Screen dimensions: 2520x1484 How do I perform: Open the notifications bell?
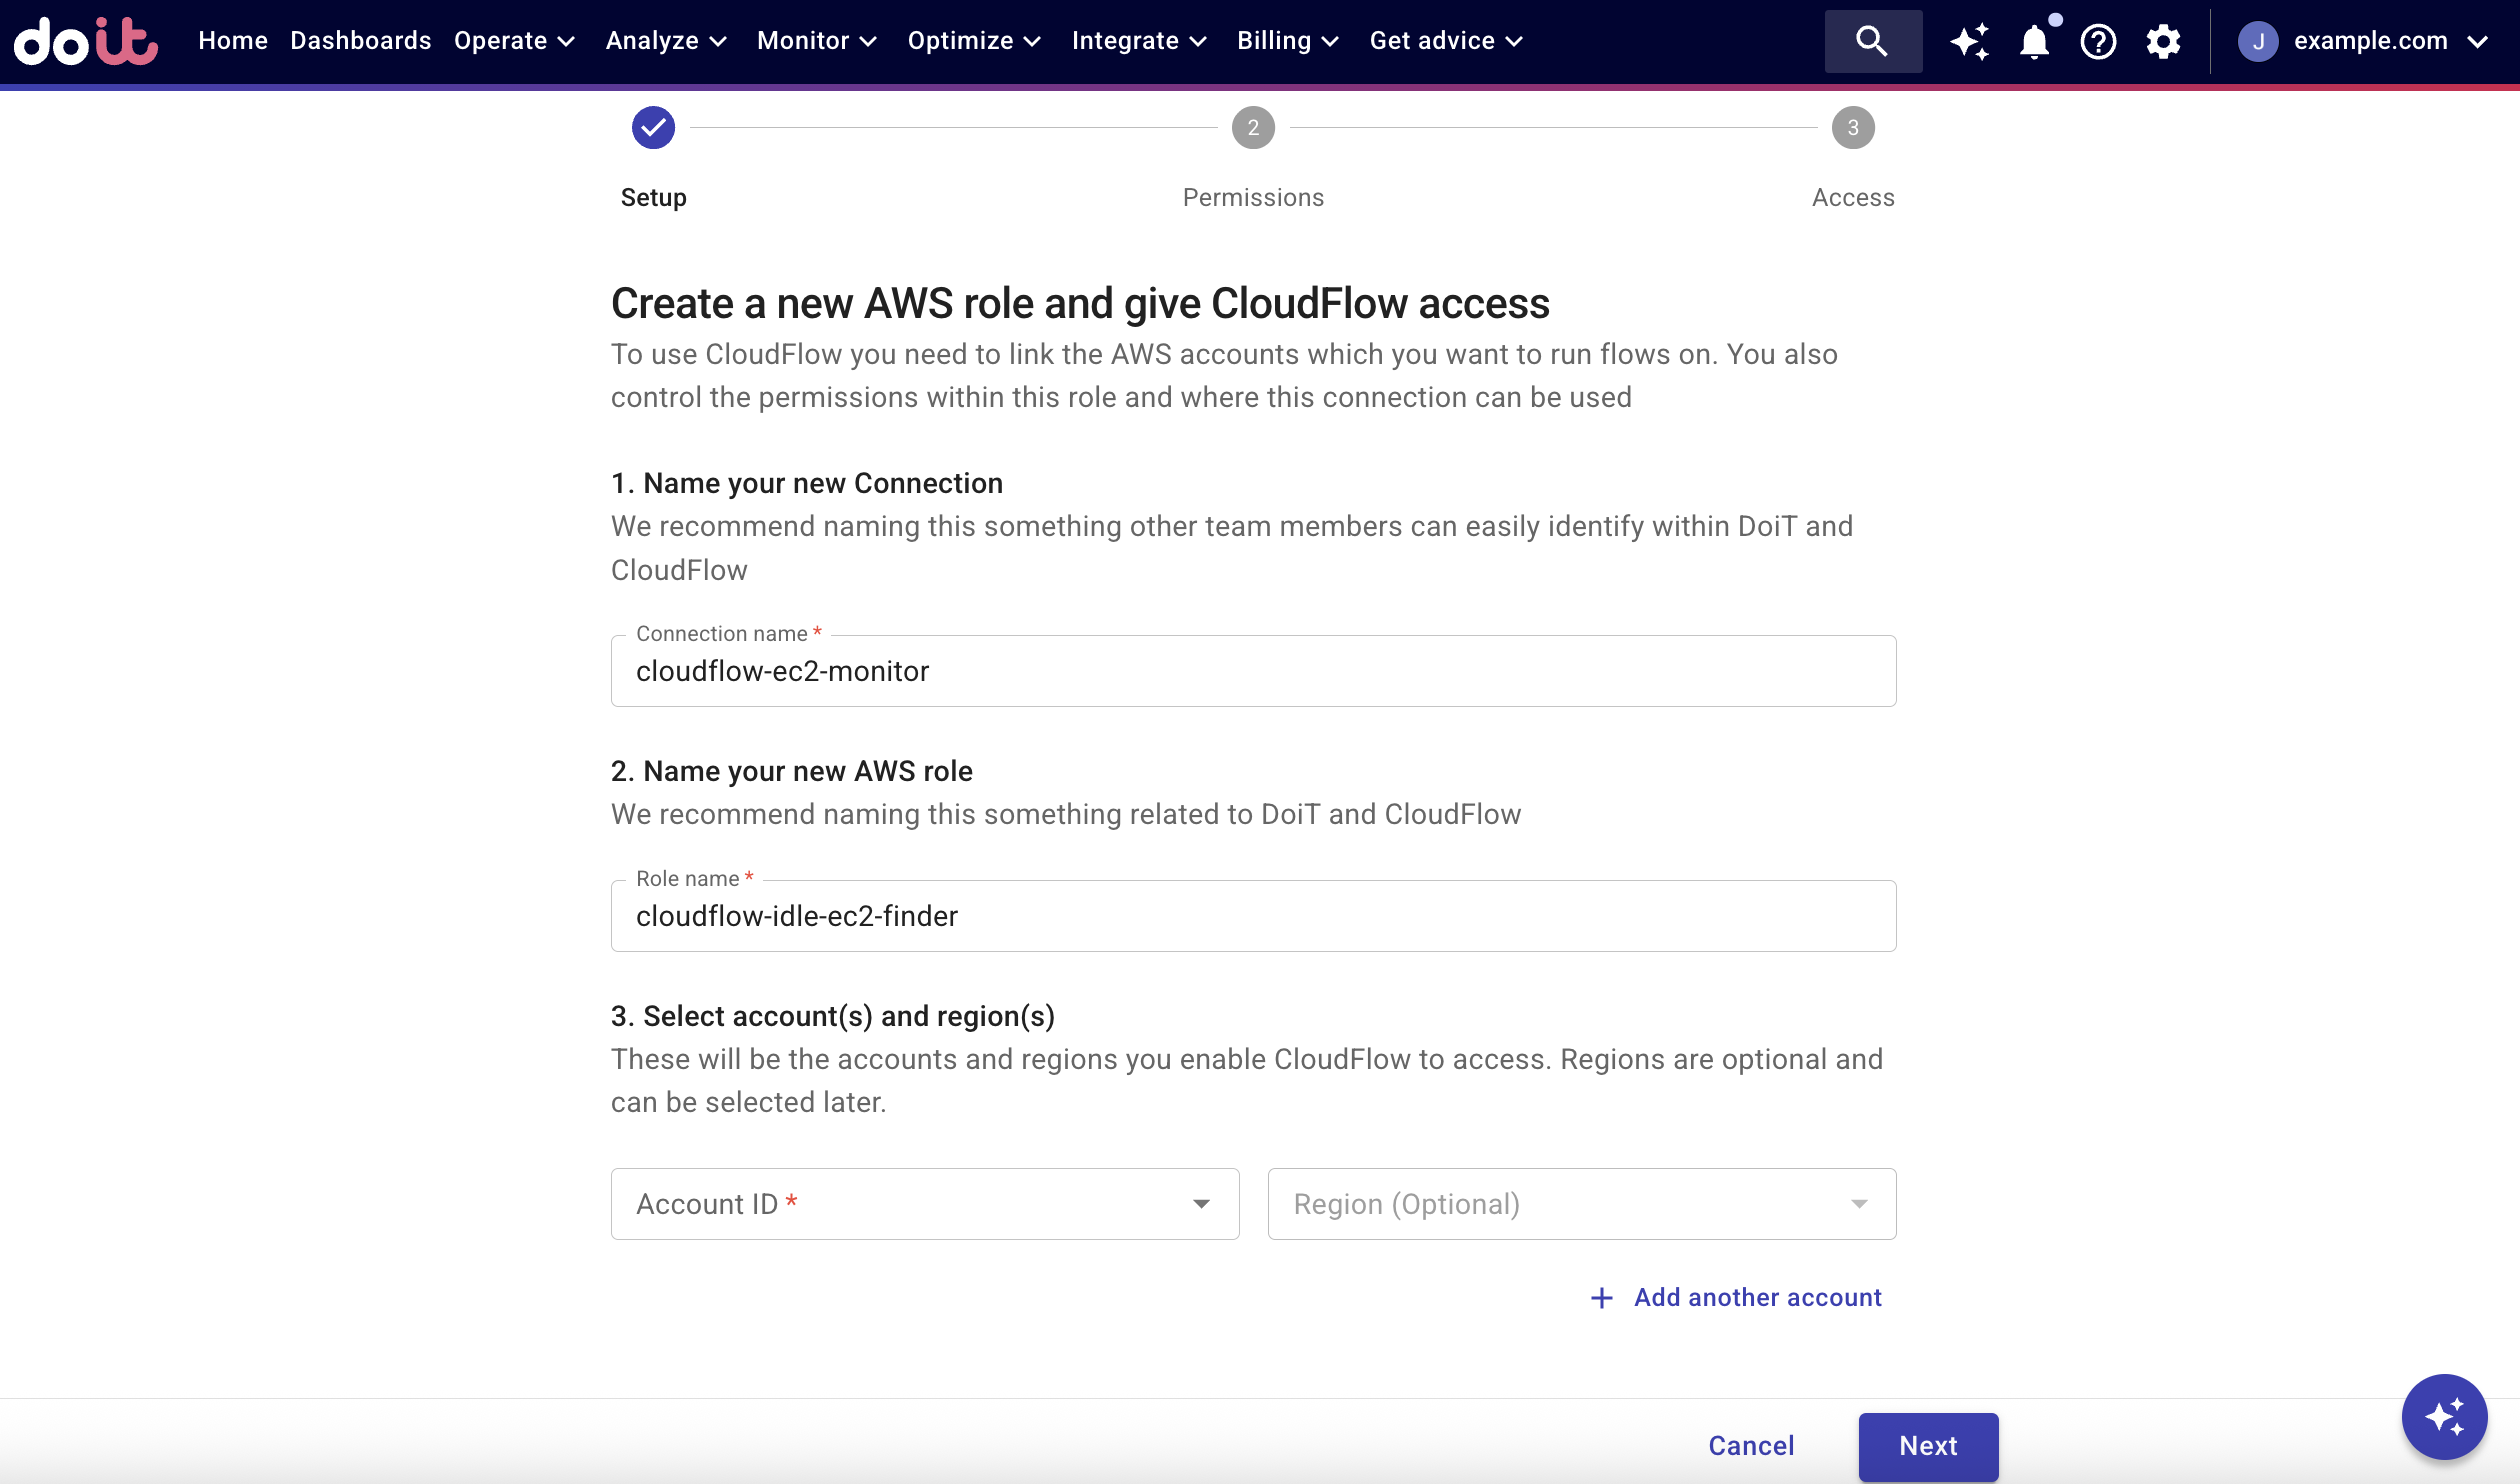click(2034, 41)
